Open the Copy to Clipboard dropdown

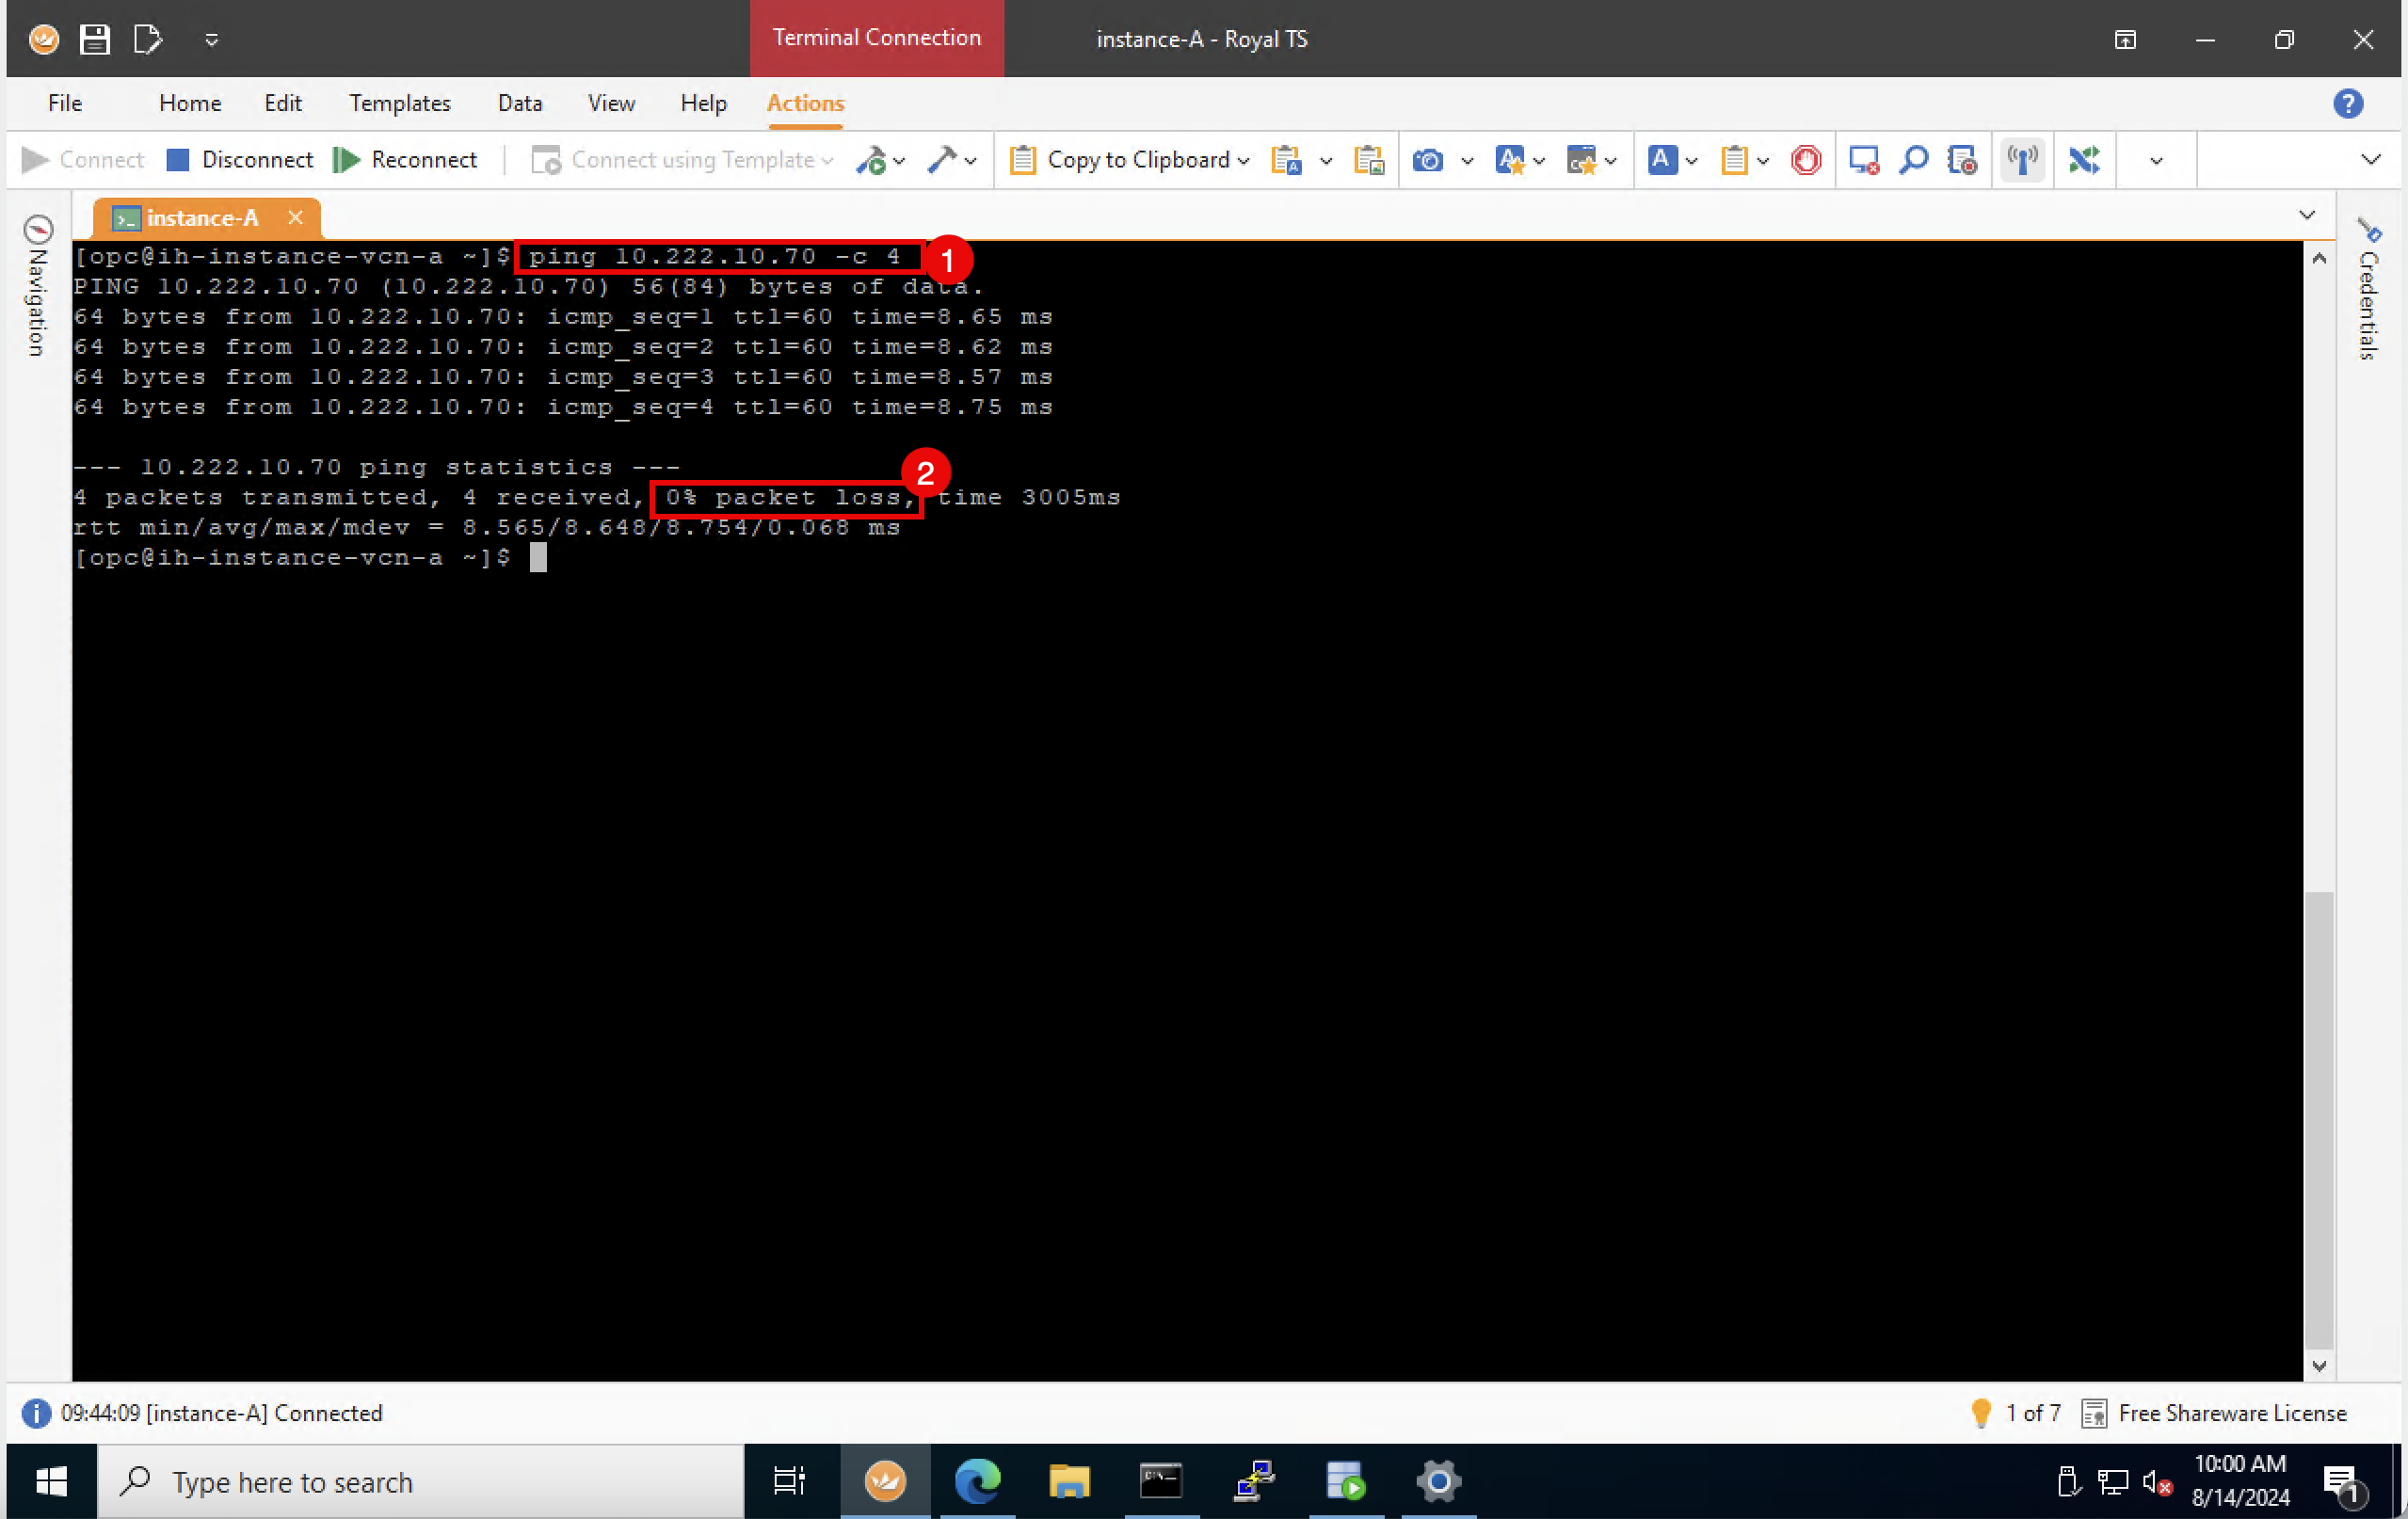coord(1243,161)
